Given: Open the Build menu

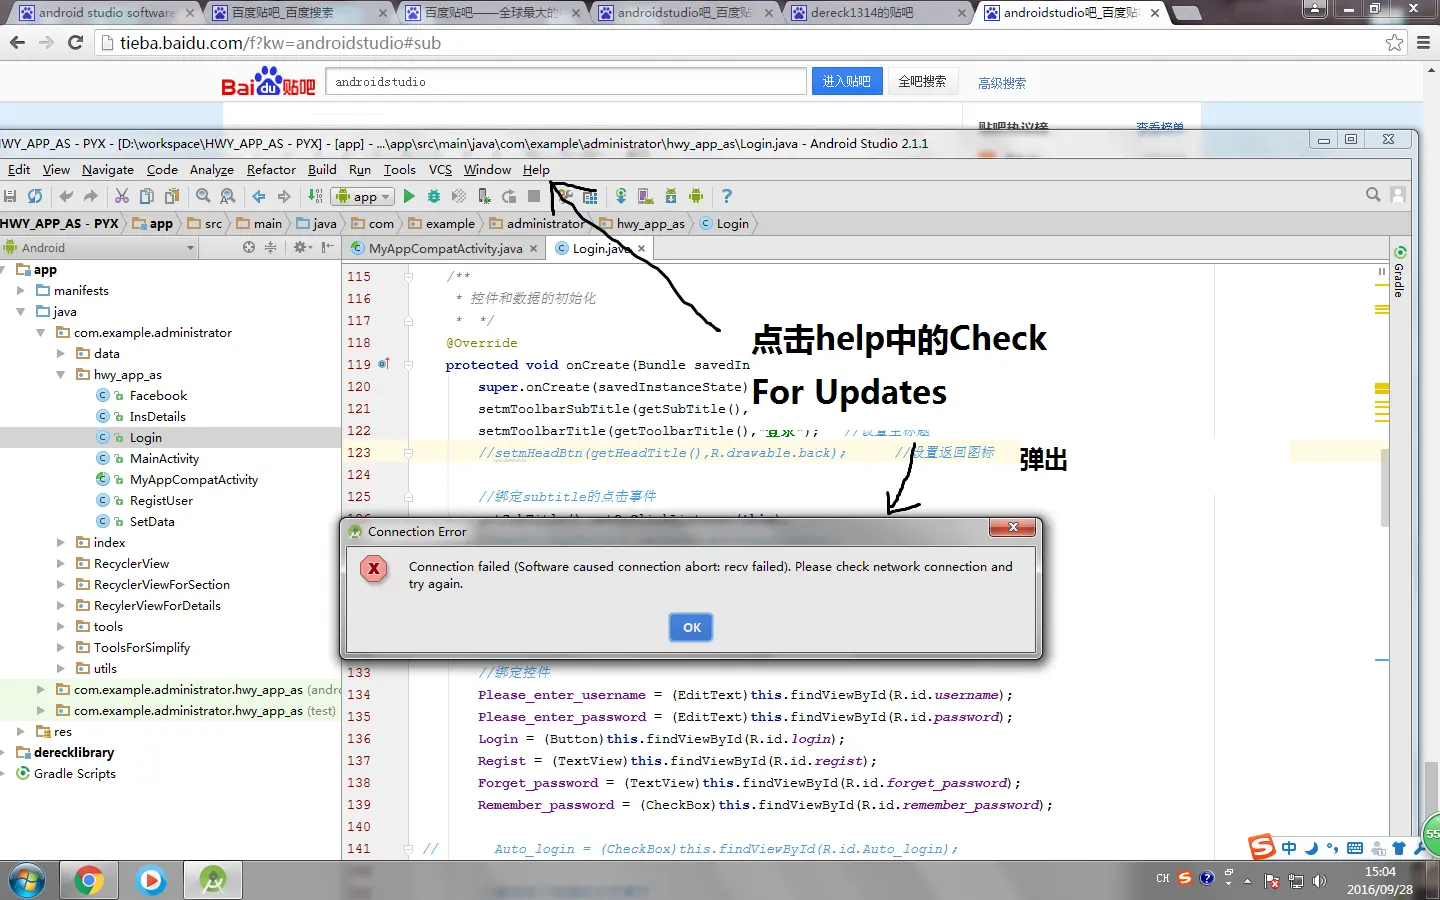Looking at the screenshot, I should [322, 170].
